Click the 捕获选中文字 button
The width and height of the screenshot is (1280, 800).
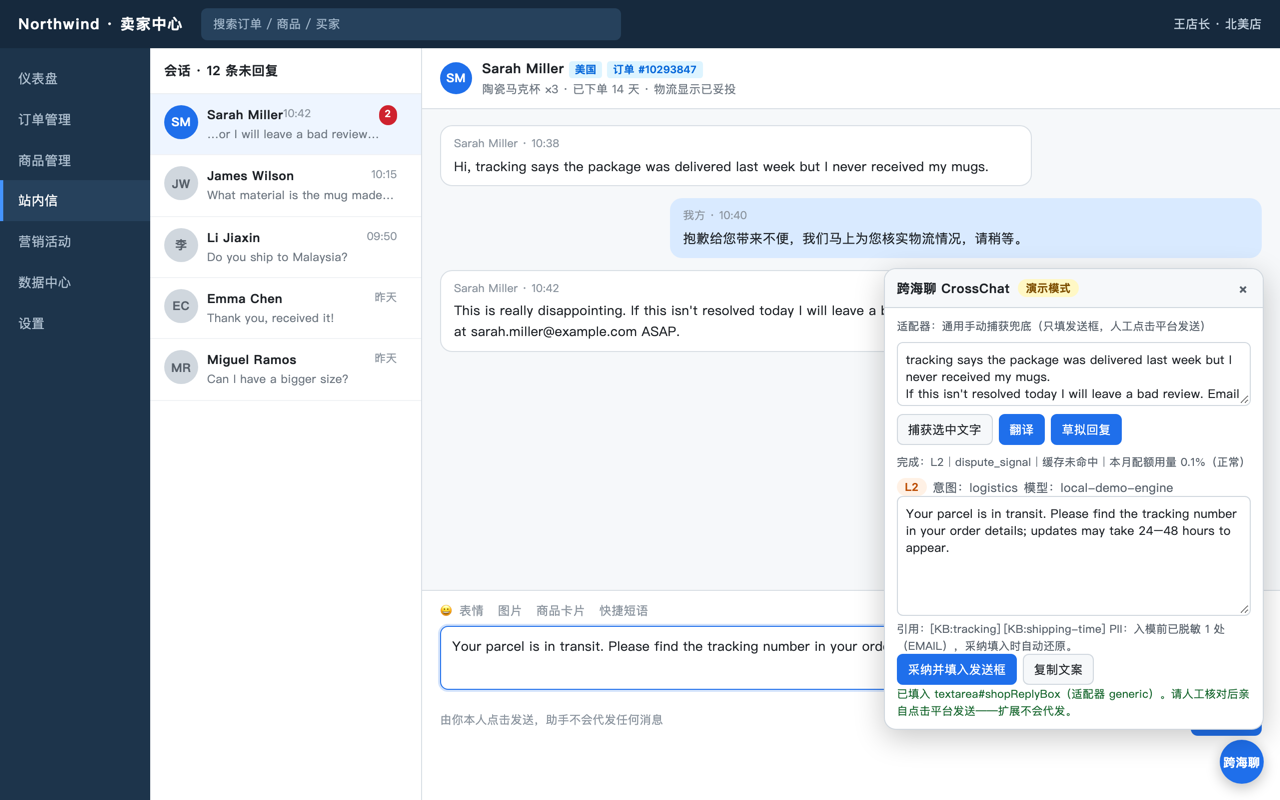(944, 430)
